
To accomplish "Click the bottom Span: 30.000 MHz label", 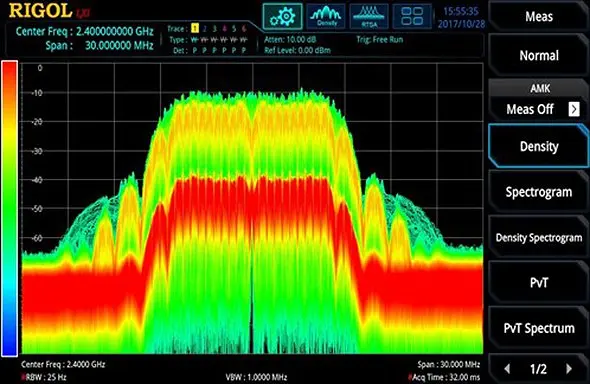I will [449, 364].
